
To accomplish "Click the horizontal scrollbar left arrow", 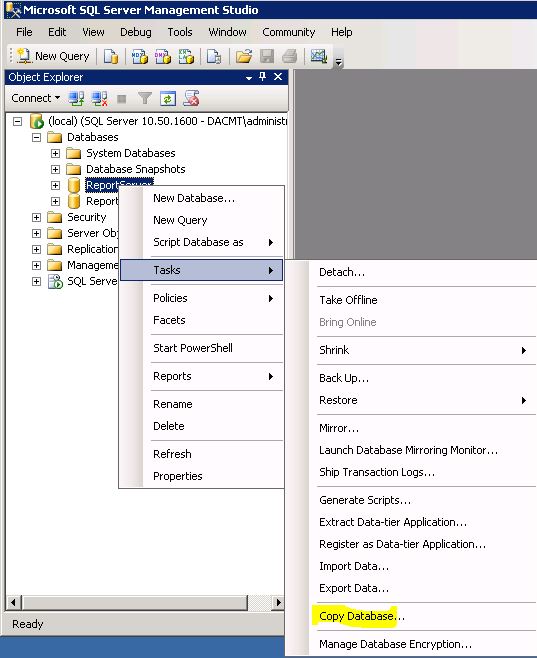I will coord(13,603).
